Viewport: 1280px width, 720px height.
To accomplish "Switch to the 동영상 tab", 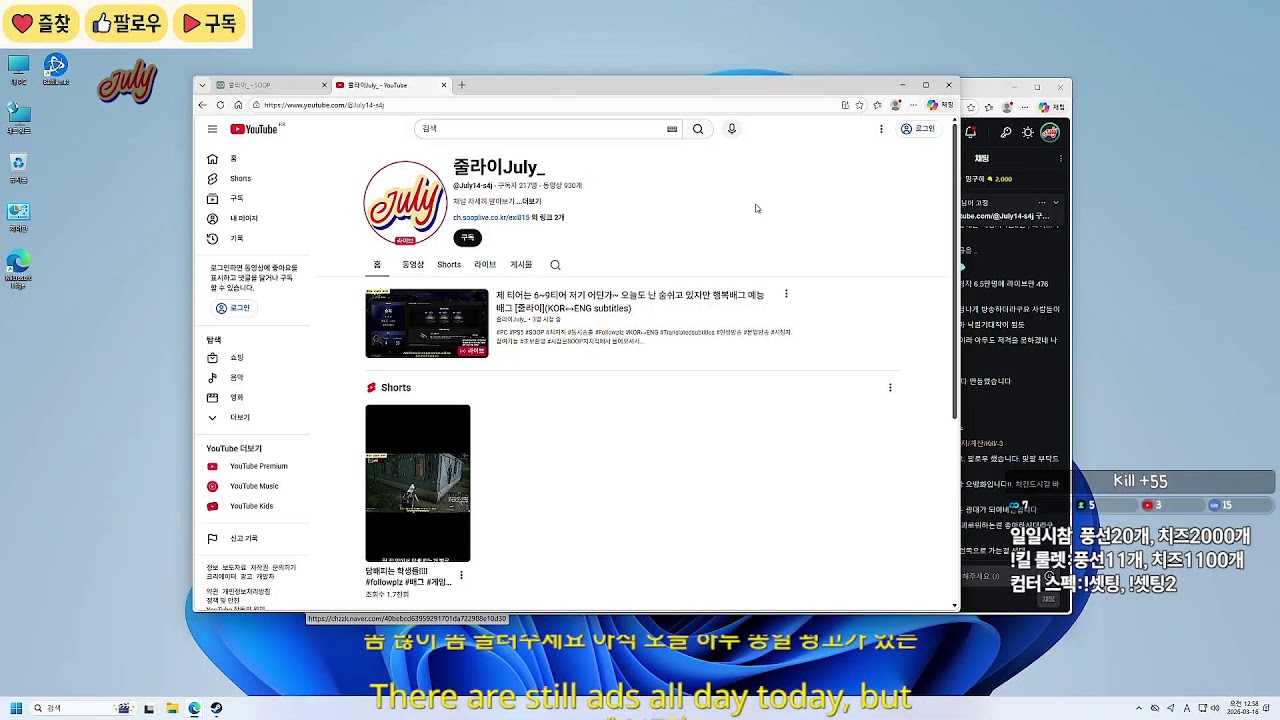I will tap(413, 265).
